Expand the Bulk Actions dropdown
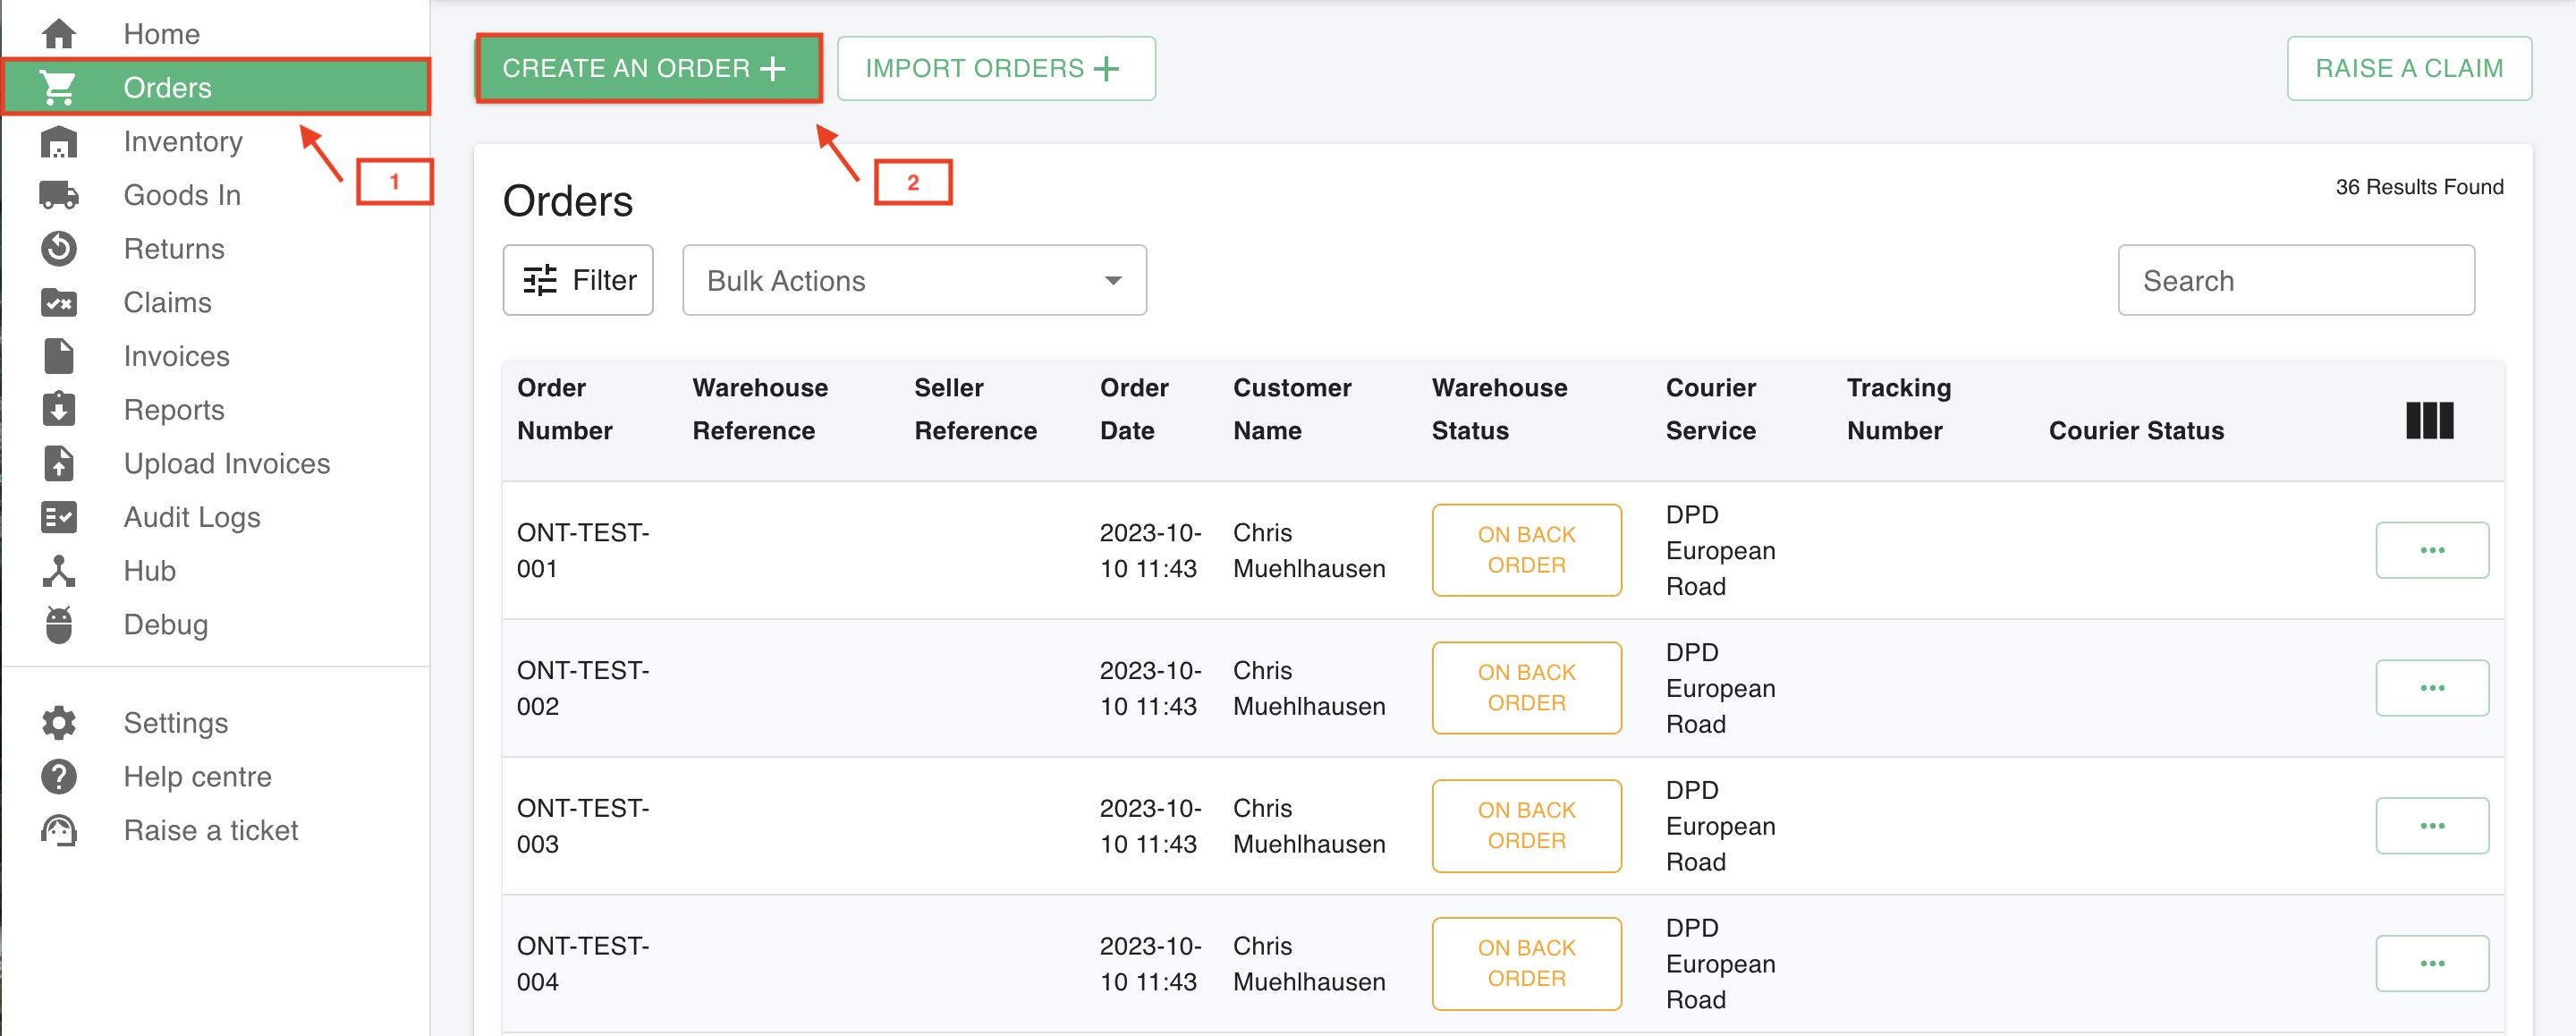 click(x=914, y=280)
